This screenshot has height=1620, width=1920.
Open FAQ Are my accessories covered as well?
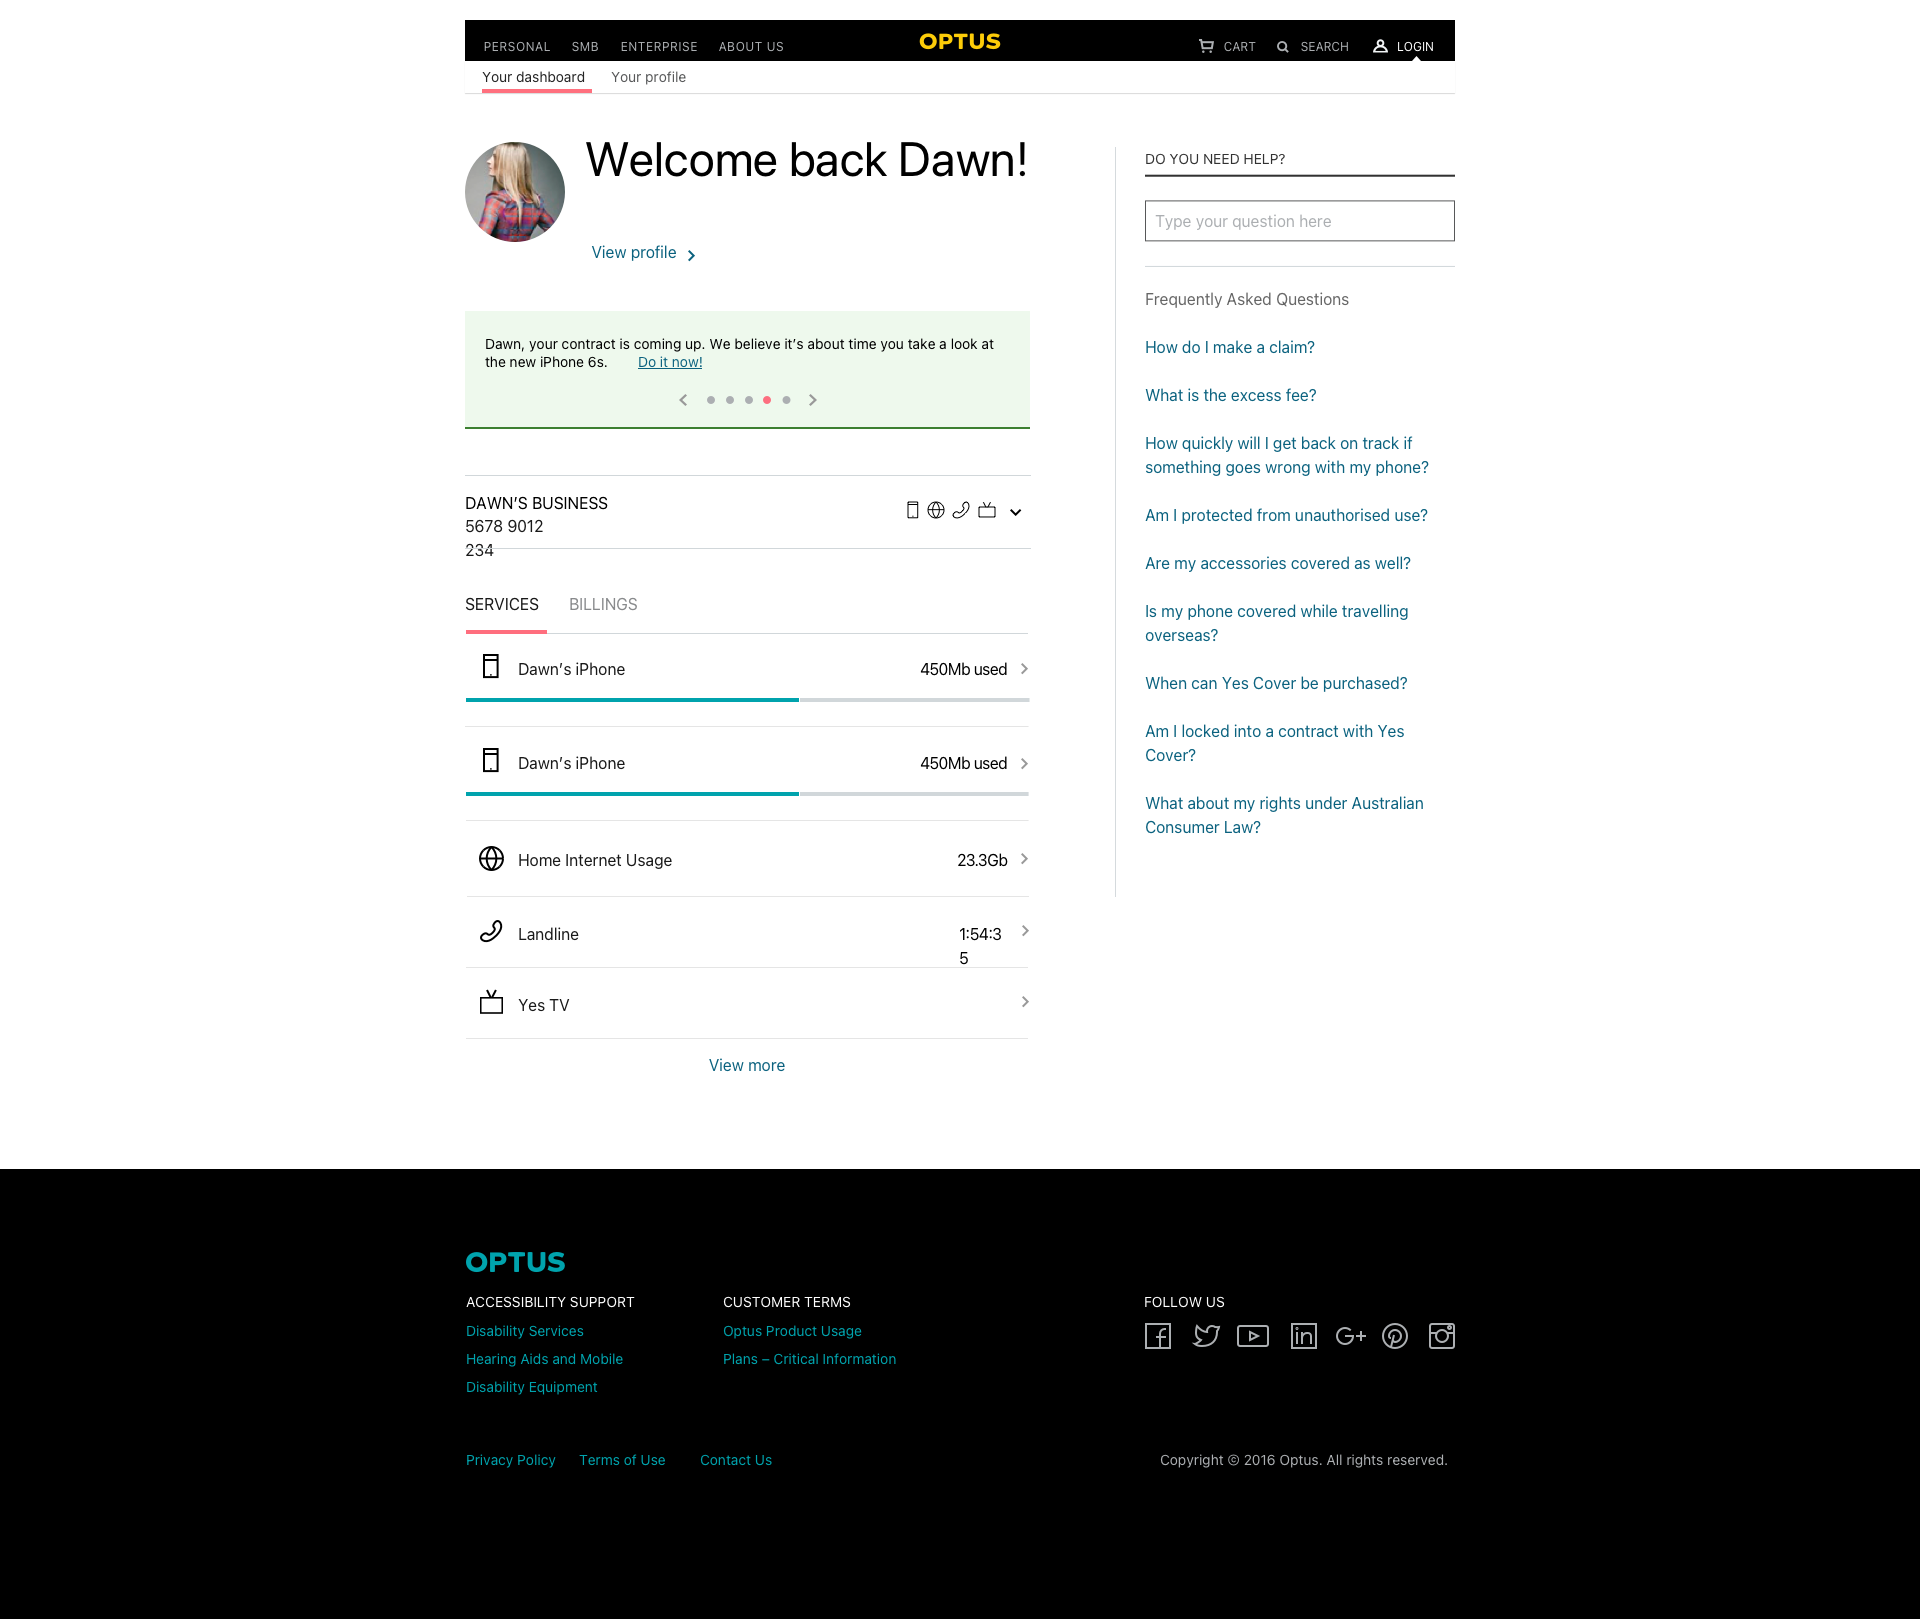pos(1277,563)
